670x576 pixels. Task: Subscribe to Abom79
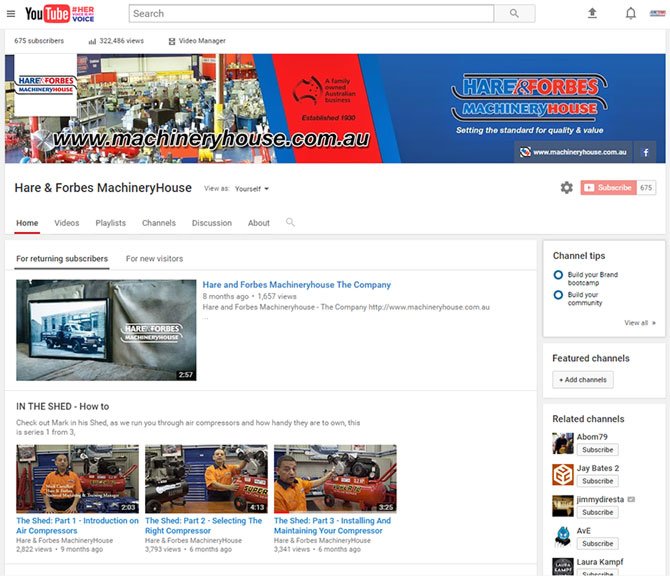597,450
